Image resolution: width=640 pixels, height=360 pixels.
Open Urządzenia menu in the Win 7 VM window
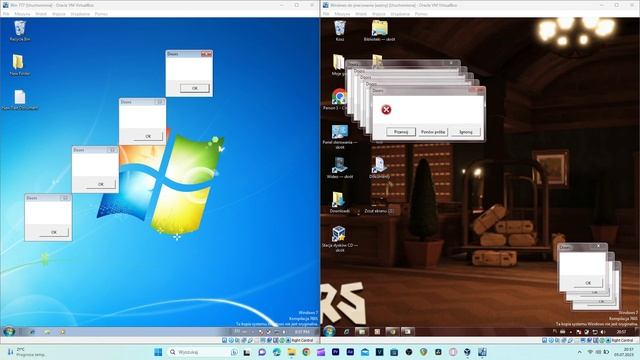(80, 13)
